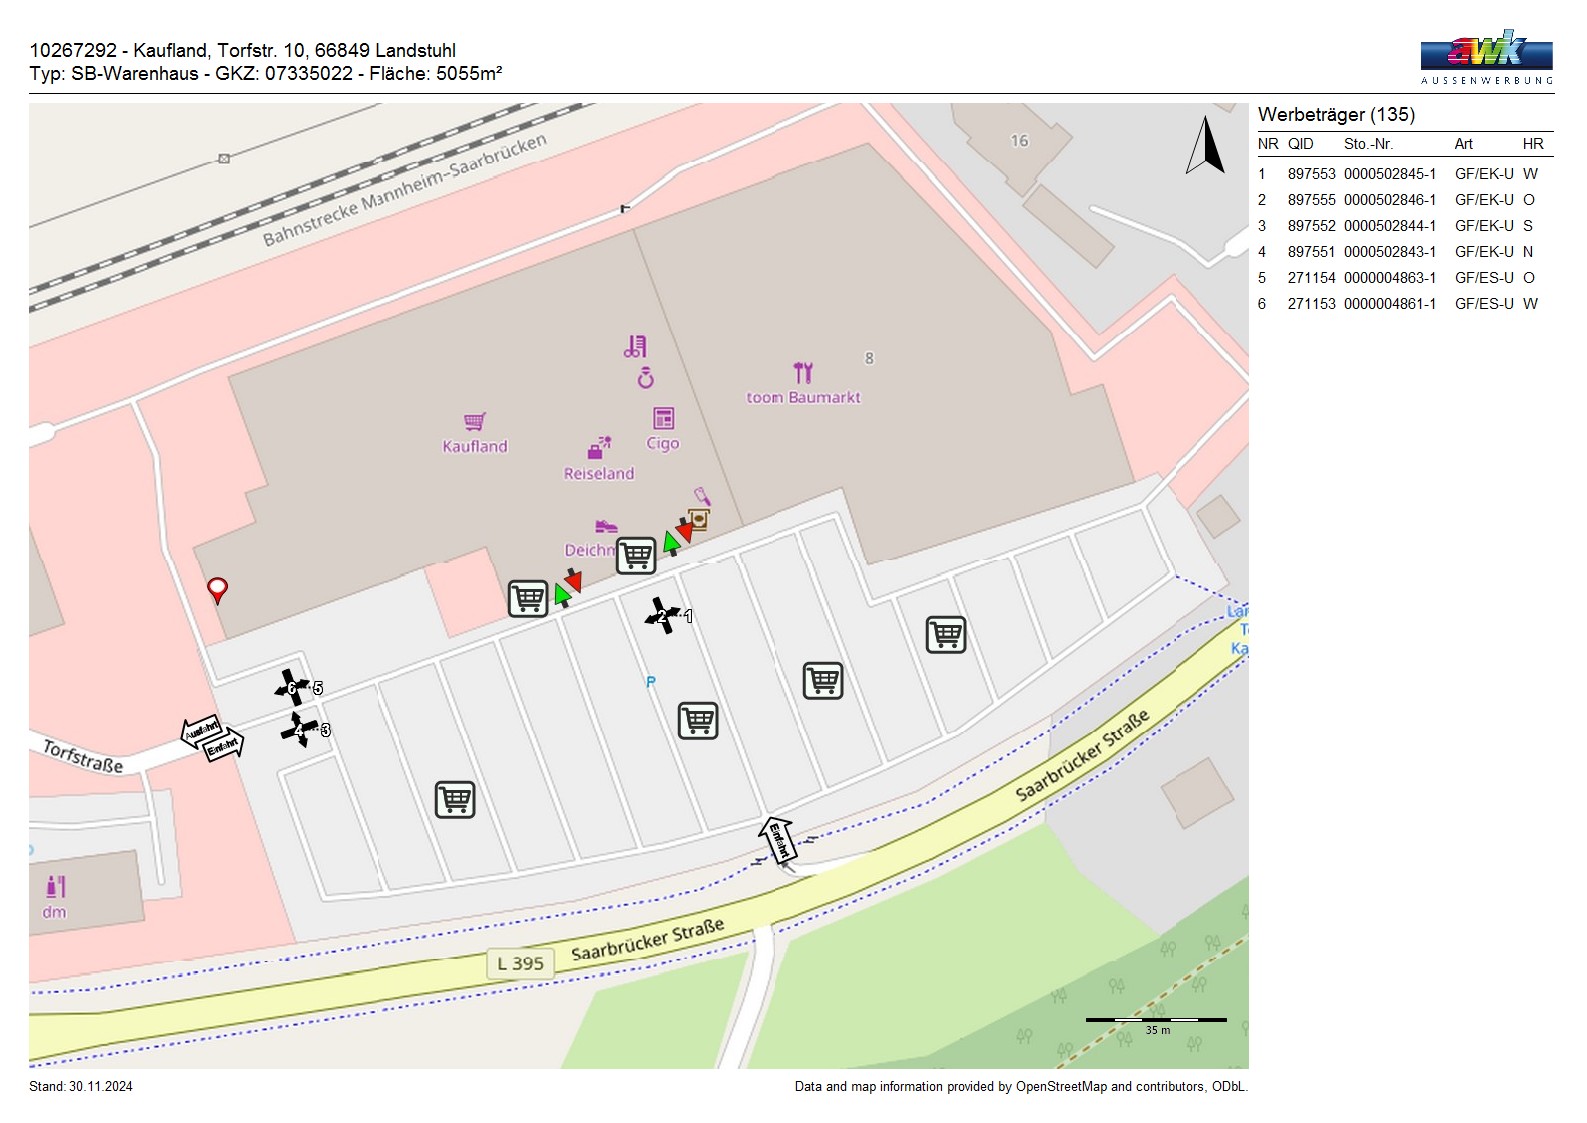Click the Sto.-Nr. column header

[x=1368, y=144]
